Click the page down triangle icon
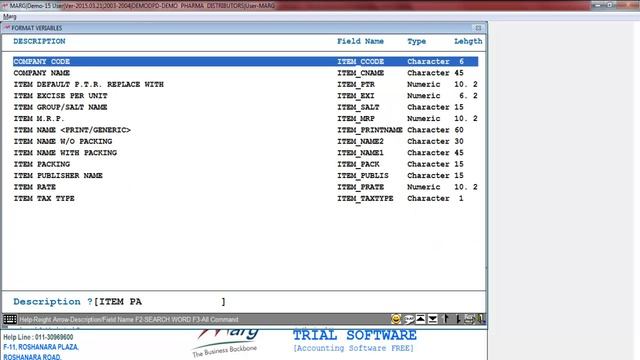Image resolution: width=640 pixels, height=360 pixels. click(433, 319)
